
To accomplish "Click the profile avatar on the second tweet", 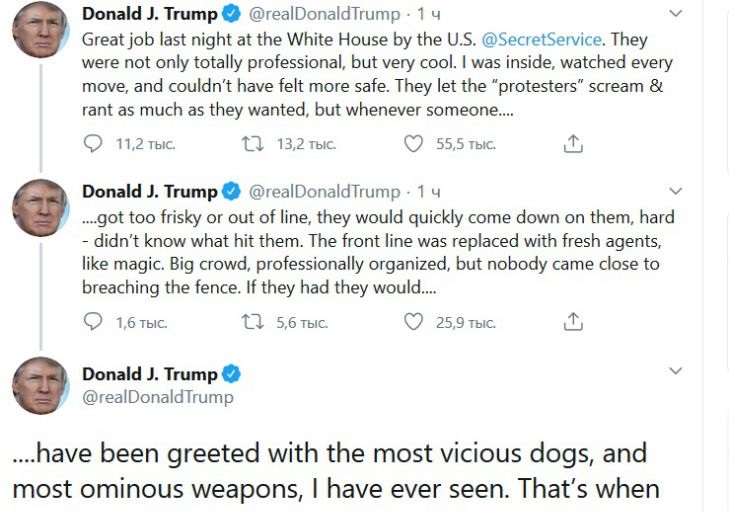I will (x=40, y=208).
